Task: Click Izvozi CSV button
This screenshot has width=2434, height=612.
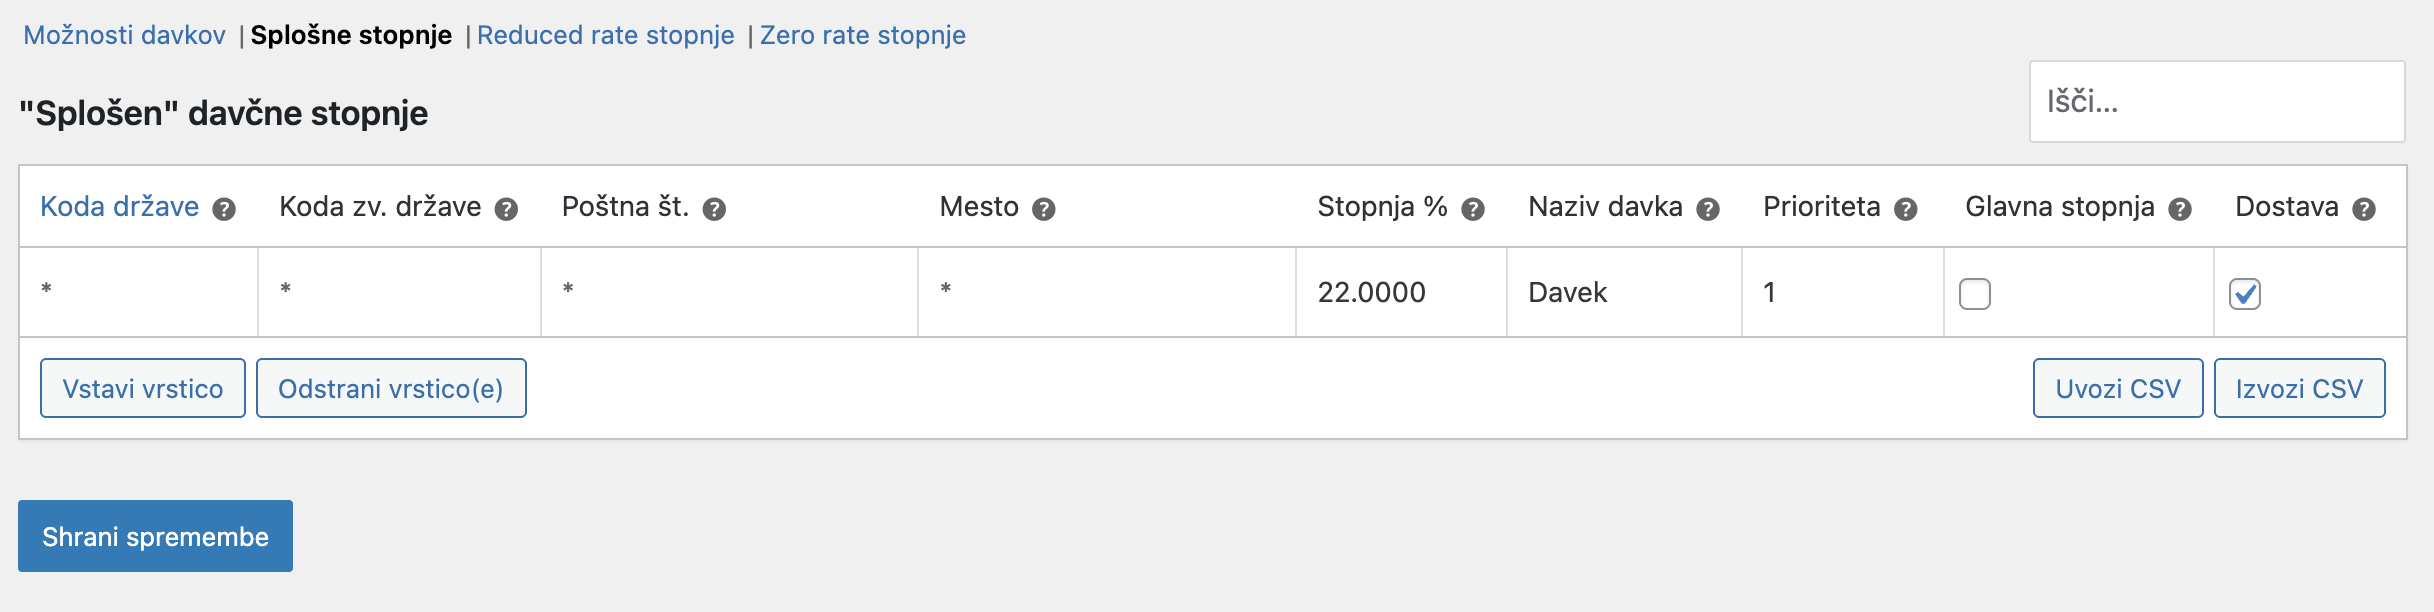Action: tap(2300, 388)
